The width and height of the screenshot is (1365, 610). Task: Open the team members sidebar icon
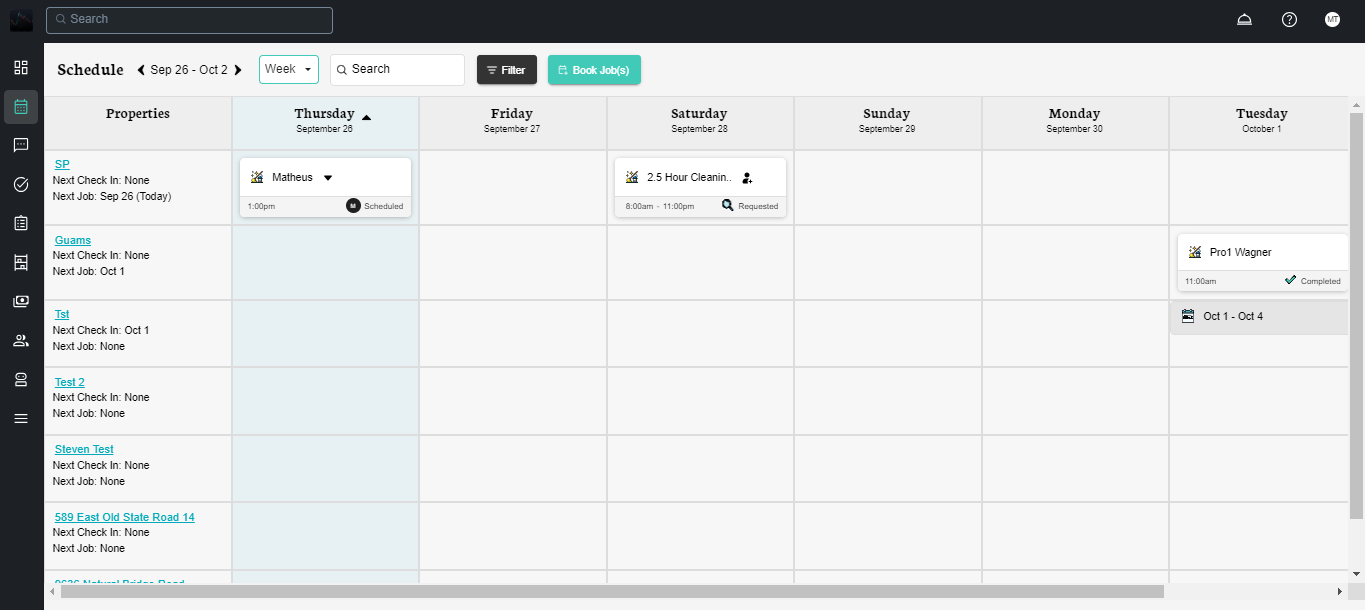coord(21,340)
